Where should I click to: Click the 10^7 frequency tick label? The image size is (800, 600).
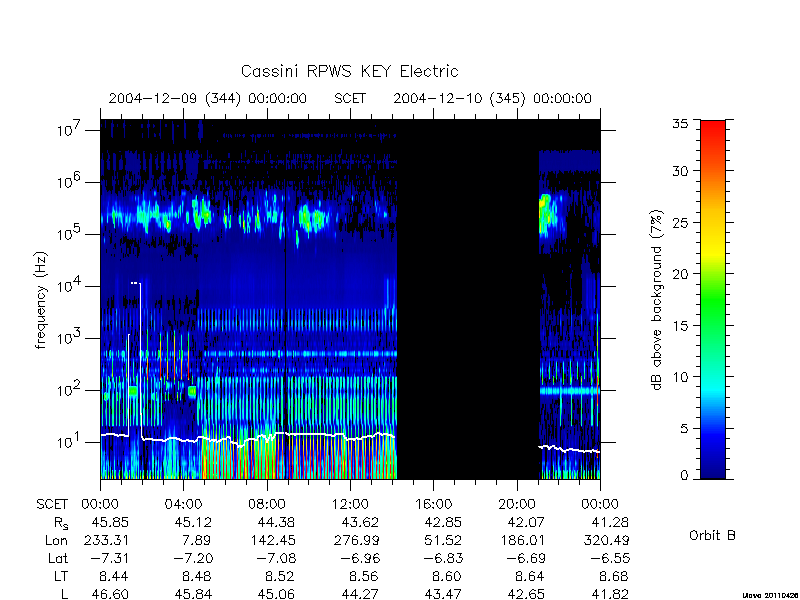[70, 130]
